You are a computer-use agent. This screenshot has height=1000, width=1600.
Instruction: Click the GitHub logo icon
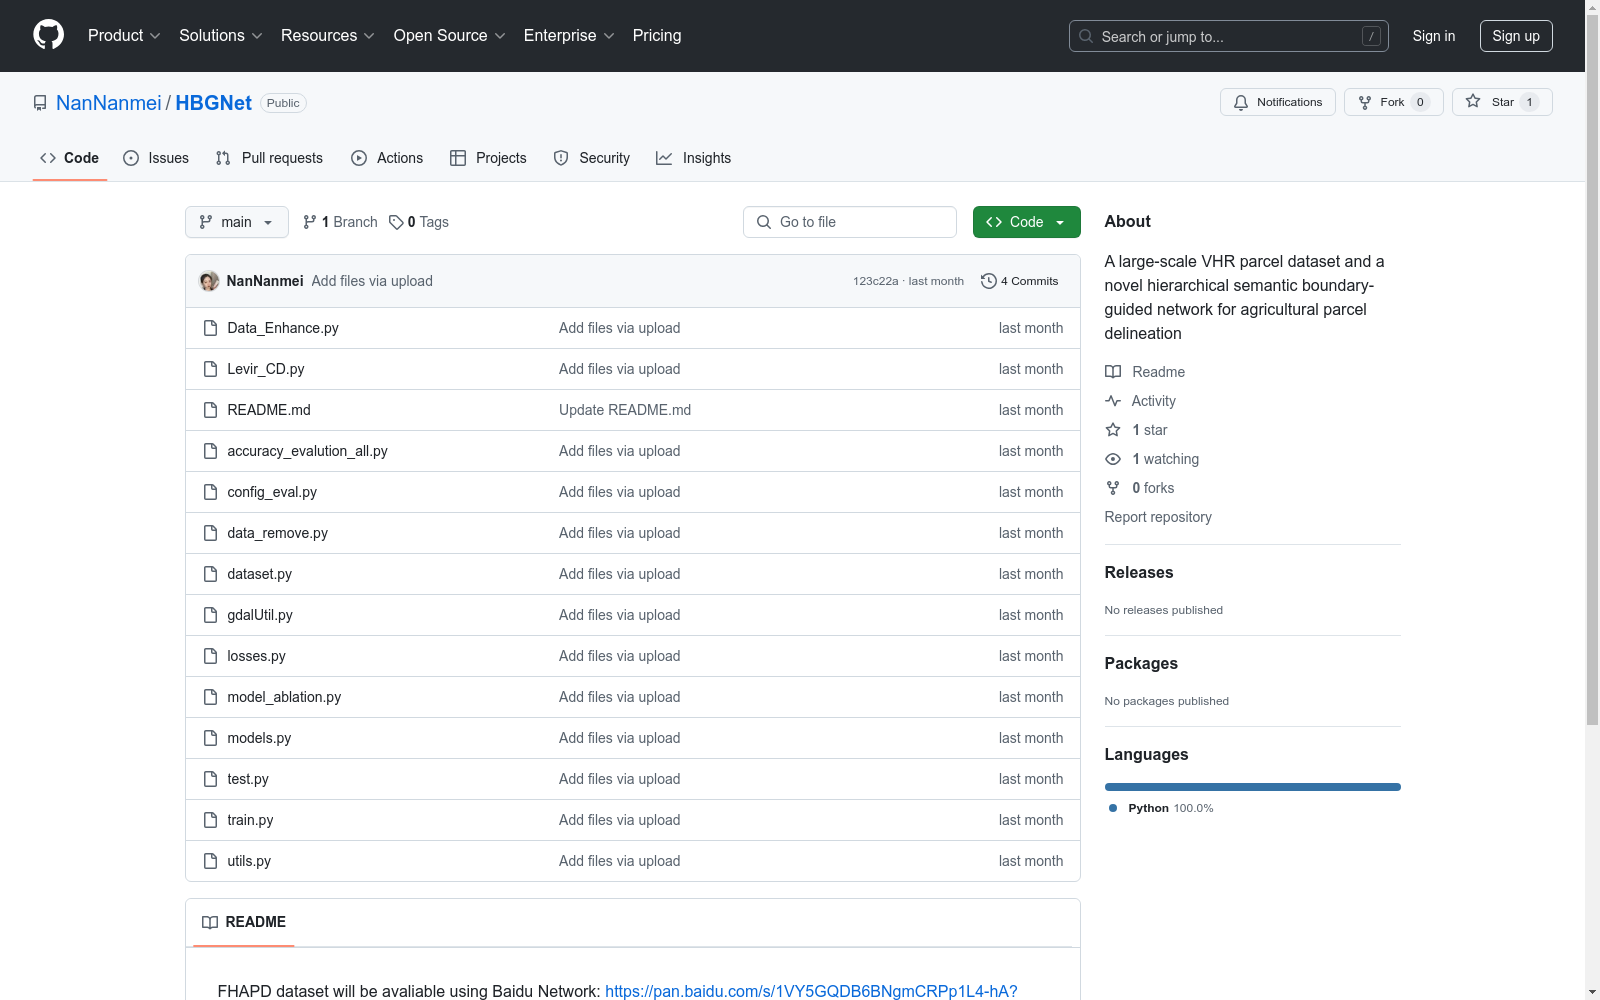(48, 35)
